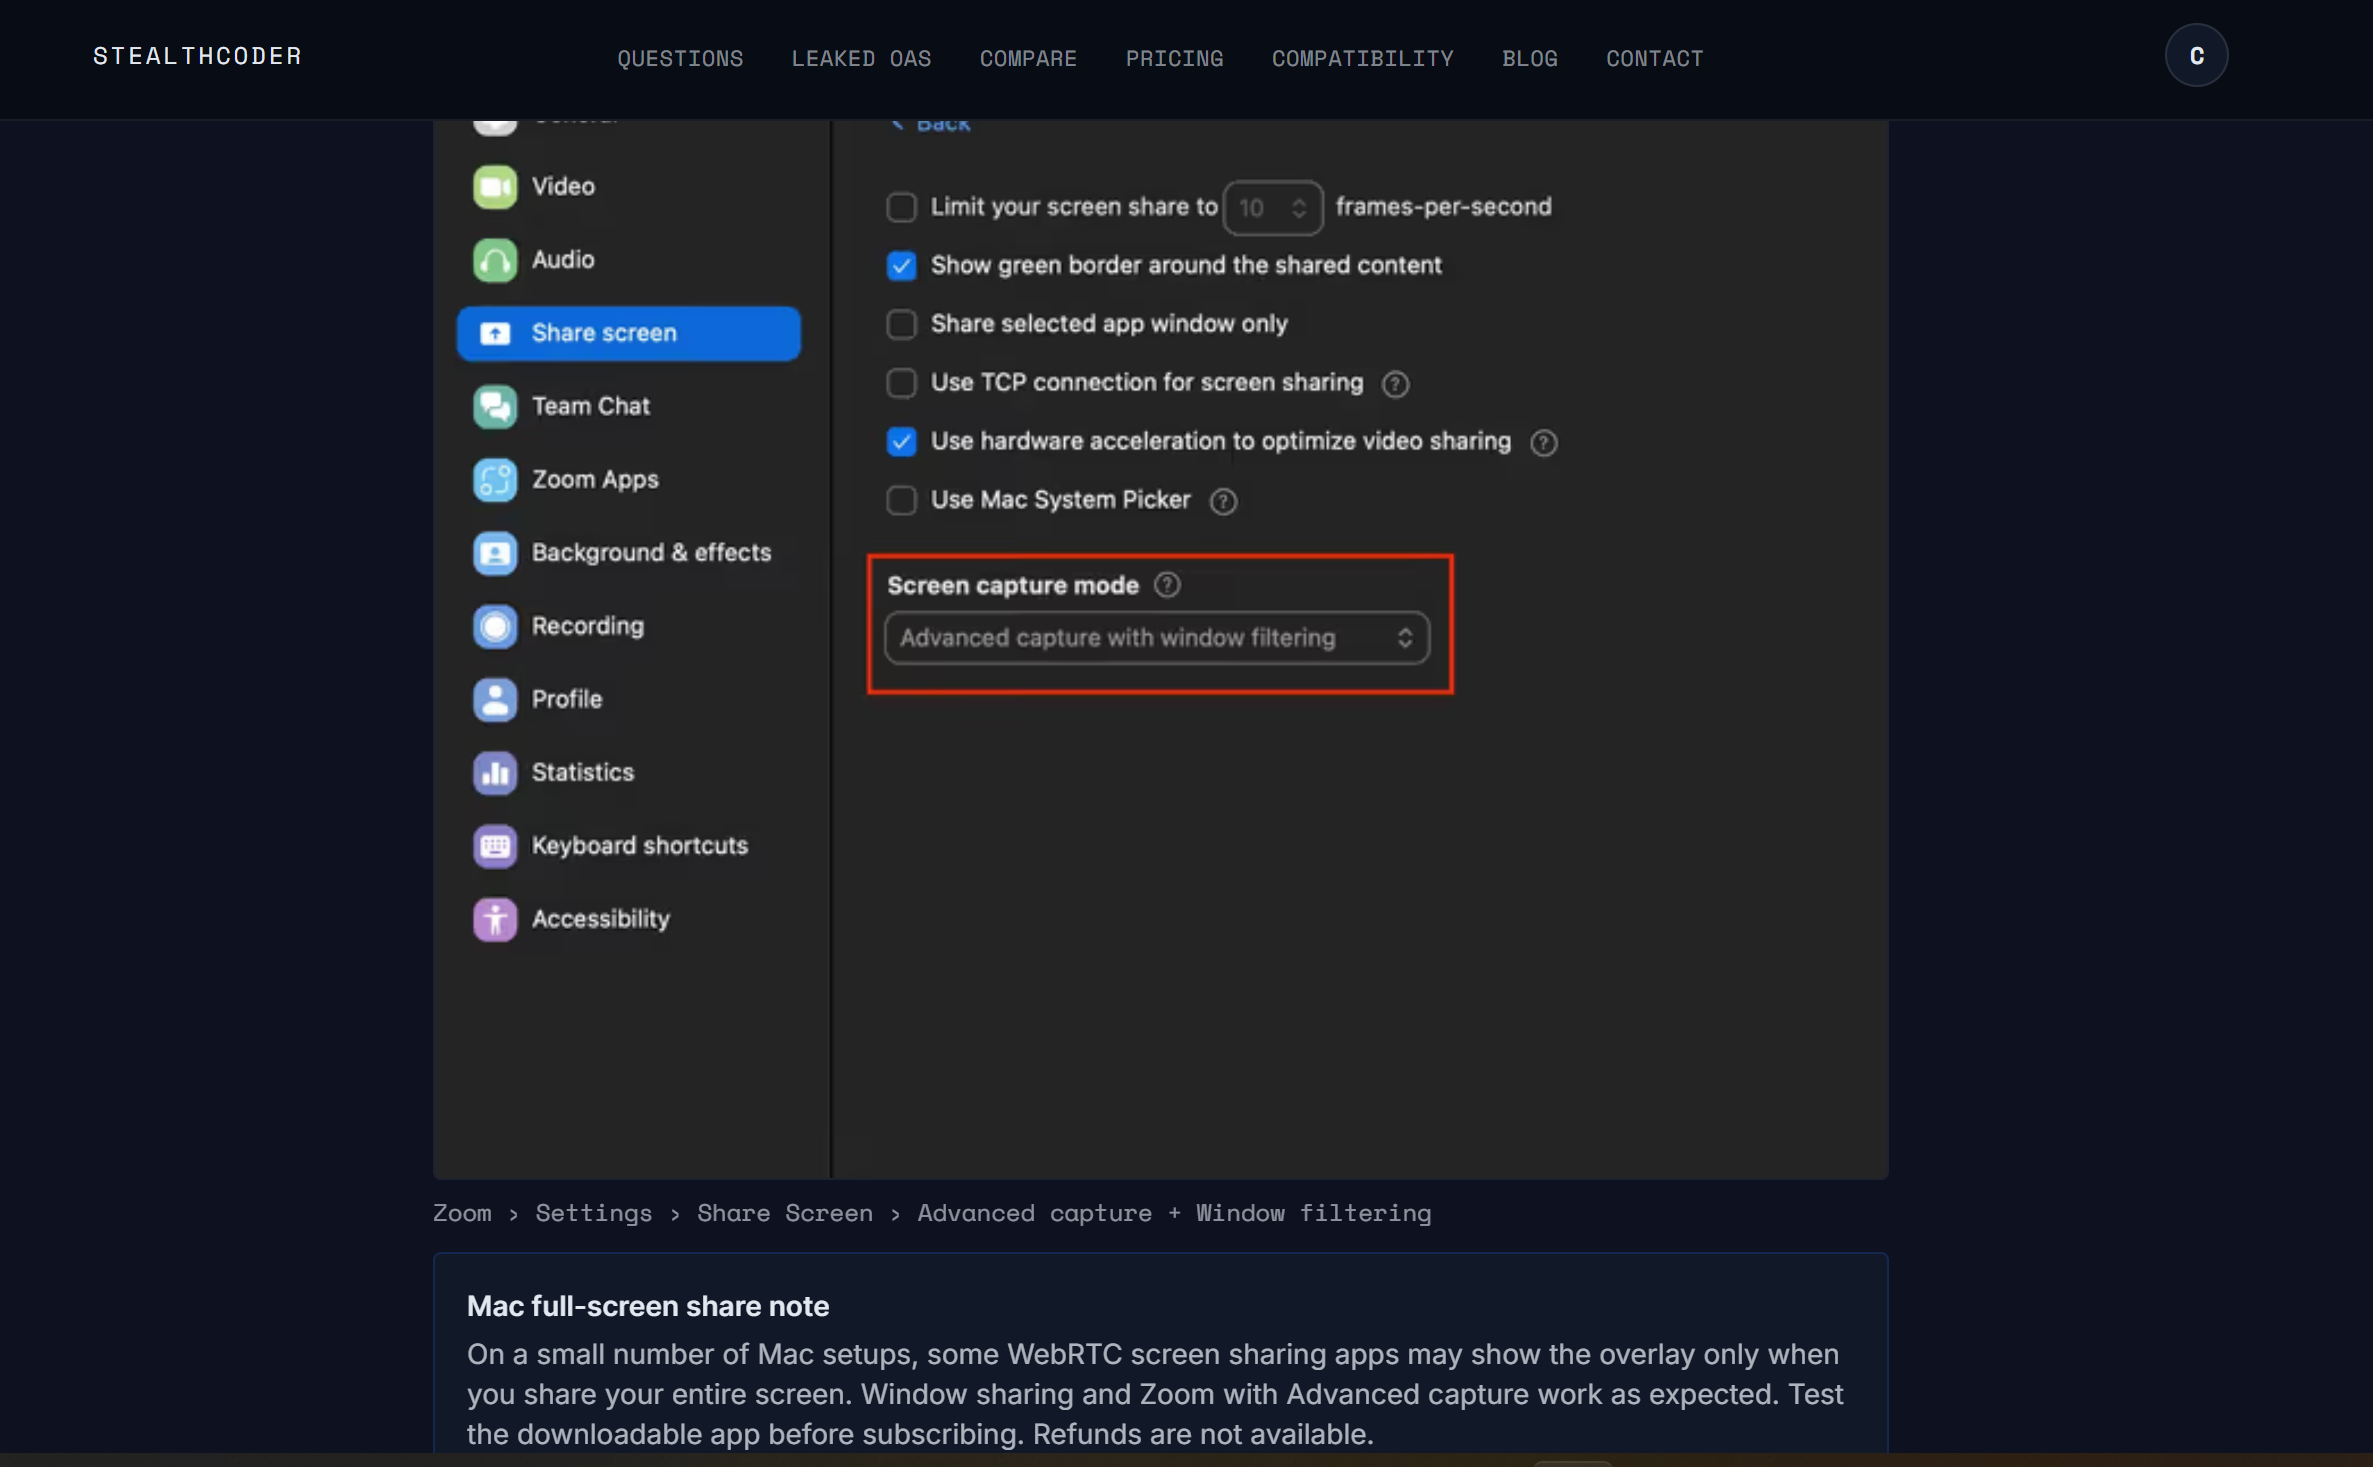
Task: Click the Video camera icon in sidebar
Action: point(495,187)
